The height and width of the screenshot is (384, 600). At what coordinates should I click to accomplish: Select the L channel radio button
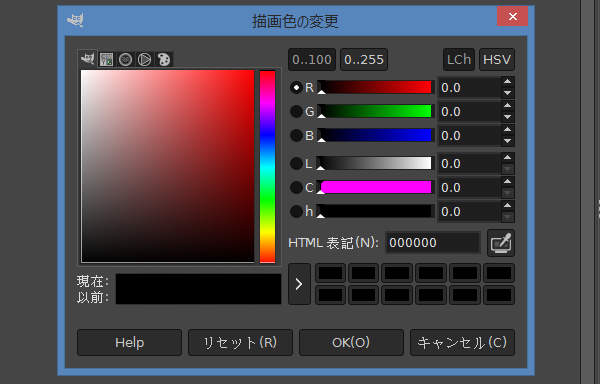point(296,164)
